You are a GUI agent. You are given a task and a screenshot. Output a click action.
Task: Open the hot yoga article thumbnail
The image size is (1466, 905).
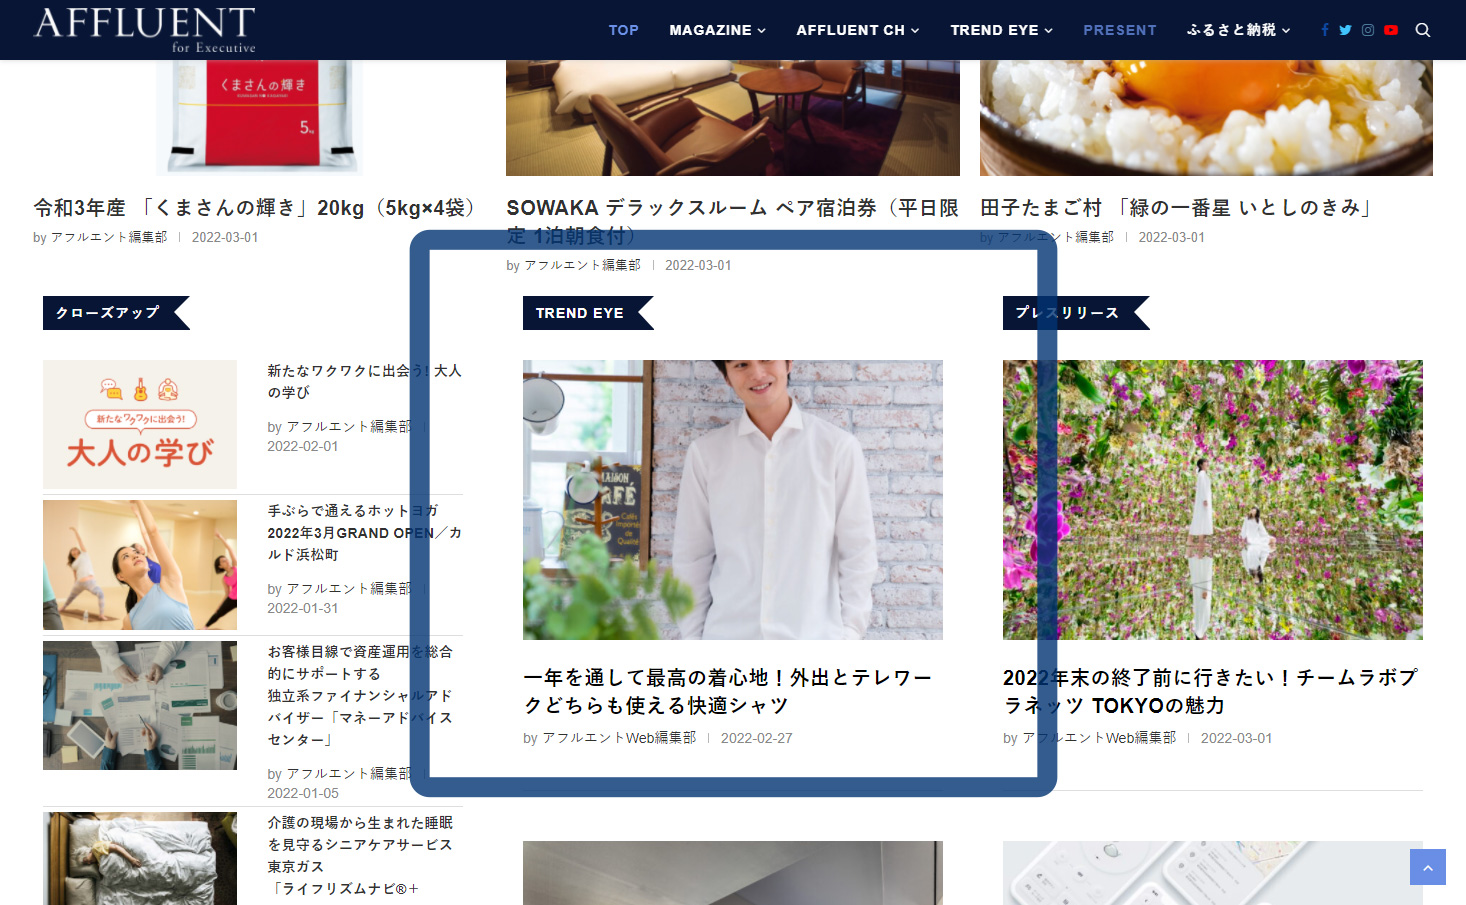tap(140, 565)
